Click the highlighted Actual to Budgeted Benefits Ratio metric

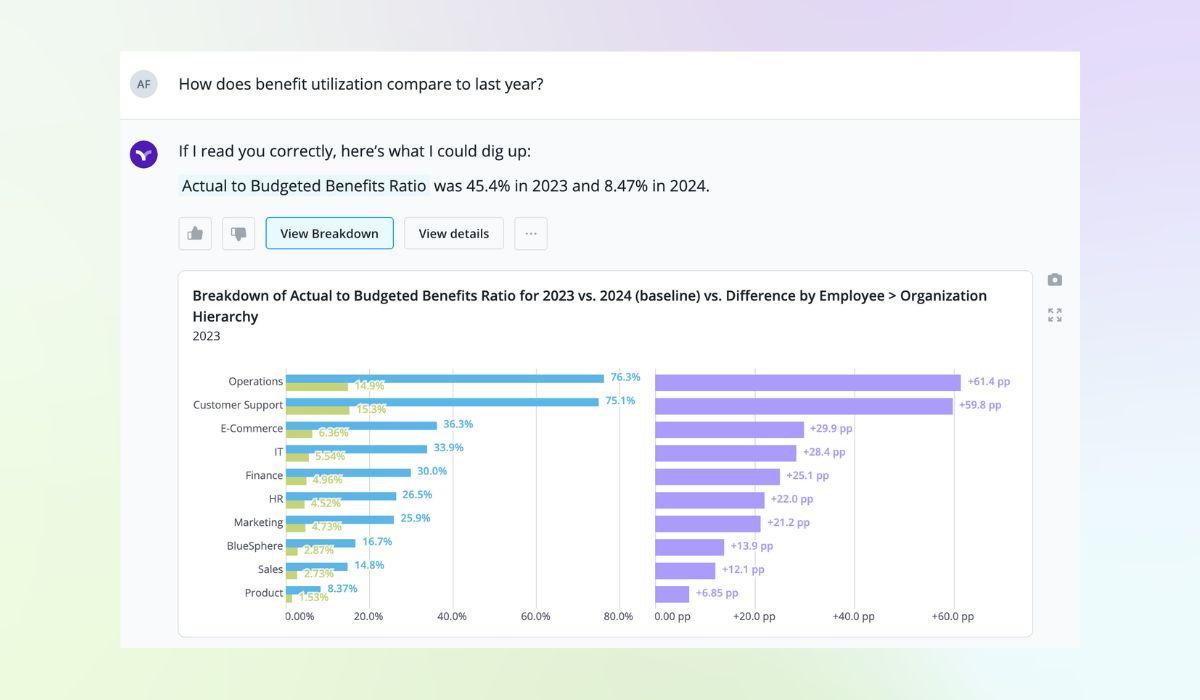coord(304,186)
